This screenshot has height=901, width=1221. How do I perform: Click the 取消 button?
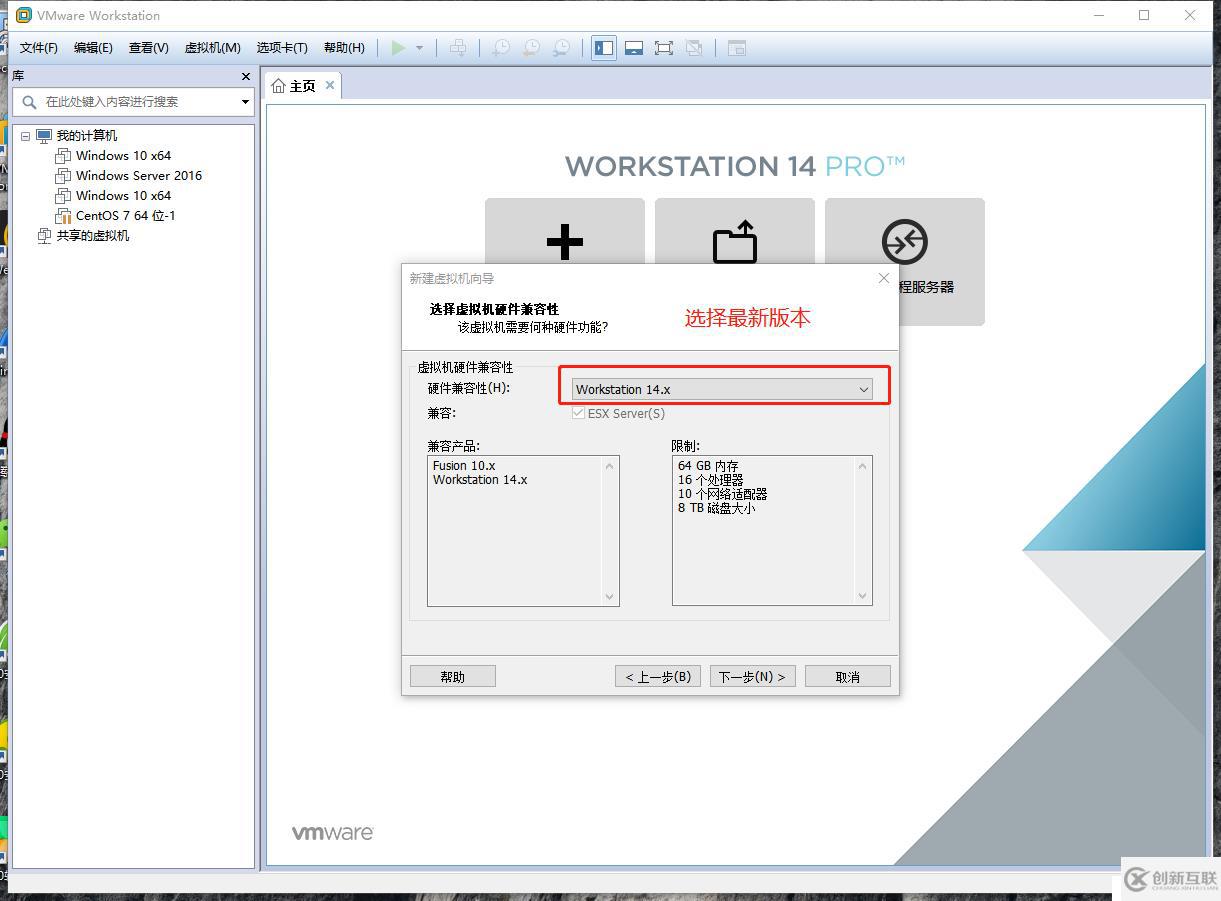pyautogui.click(x=848, y=677)
